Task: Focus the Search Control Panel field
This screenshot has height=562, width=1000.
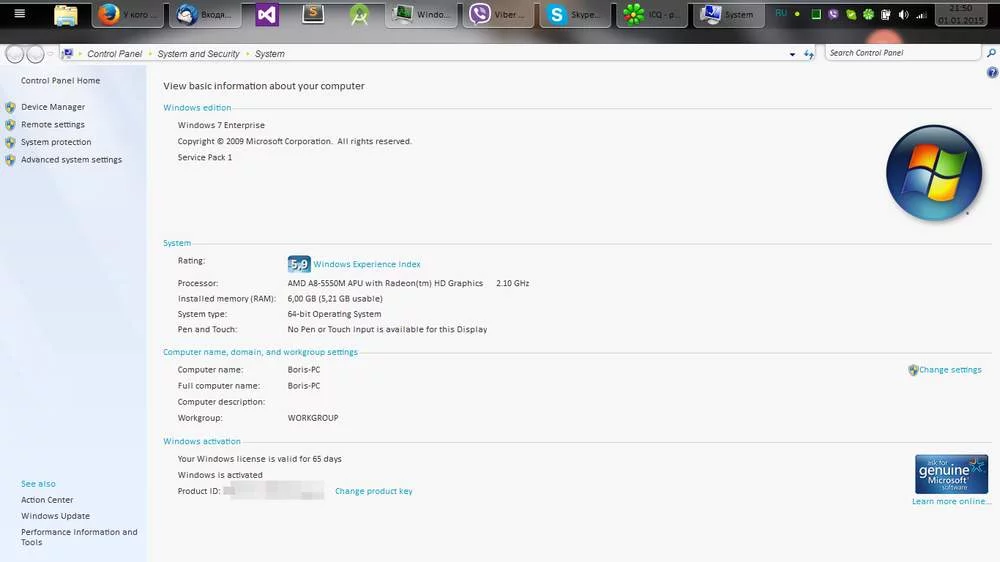Action: [902, 53]
